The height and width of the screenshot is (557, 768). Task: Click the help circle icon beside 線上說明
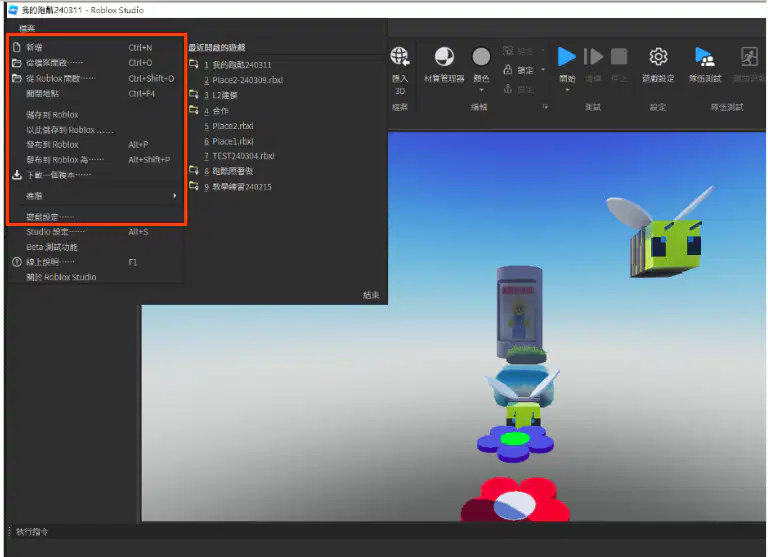click(x=17, y=262)
